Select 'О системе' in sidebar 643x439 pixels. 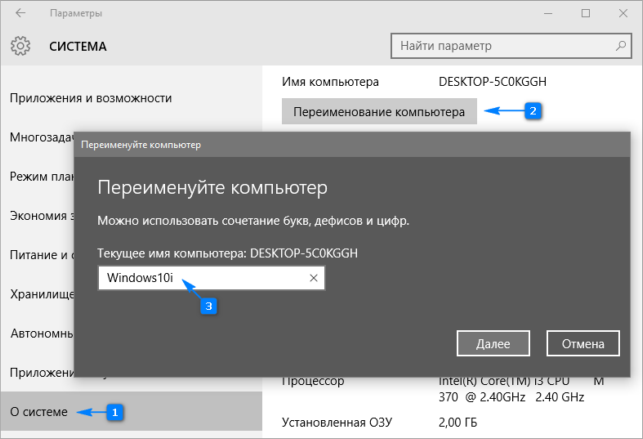click(x=131, y=412)
